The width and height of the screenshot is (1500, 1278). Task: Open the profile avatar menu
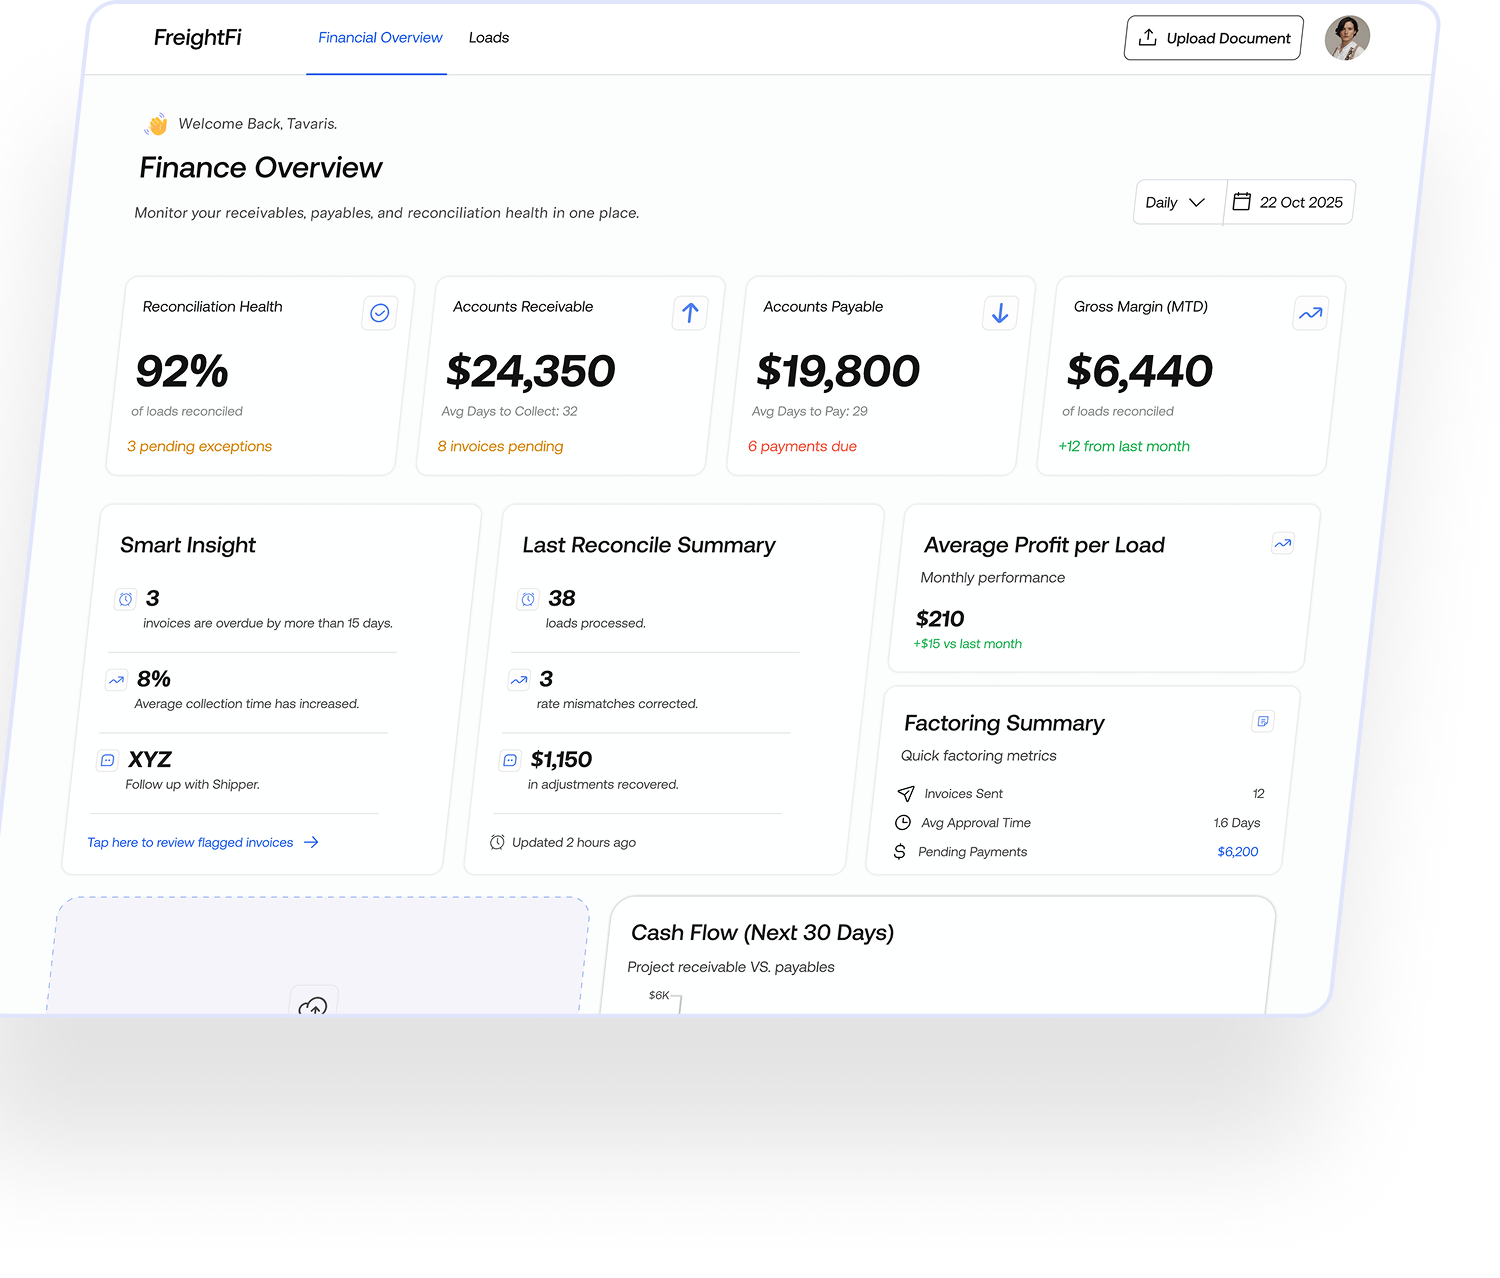[1347, 38]
